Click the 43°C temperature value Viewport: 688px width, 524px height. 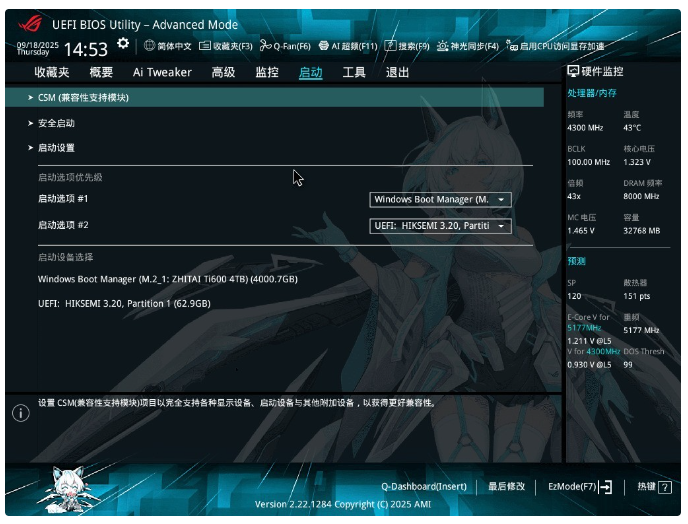click(x=632, y=128)
